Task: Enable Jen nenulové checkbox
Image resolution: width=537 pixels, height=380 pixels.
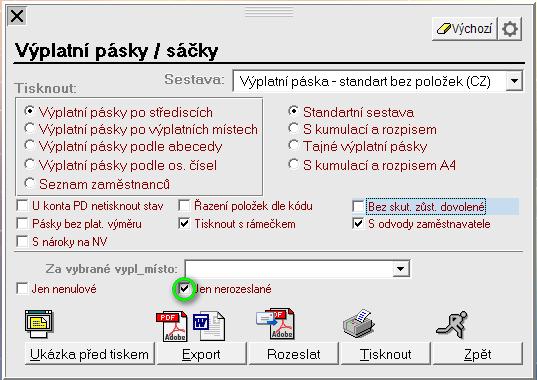Action: pyautogui.click(x=22, y=289)
